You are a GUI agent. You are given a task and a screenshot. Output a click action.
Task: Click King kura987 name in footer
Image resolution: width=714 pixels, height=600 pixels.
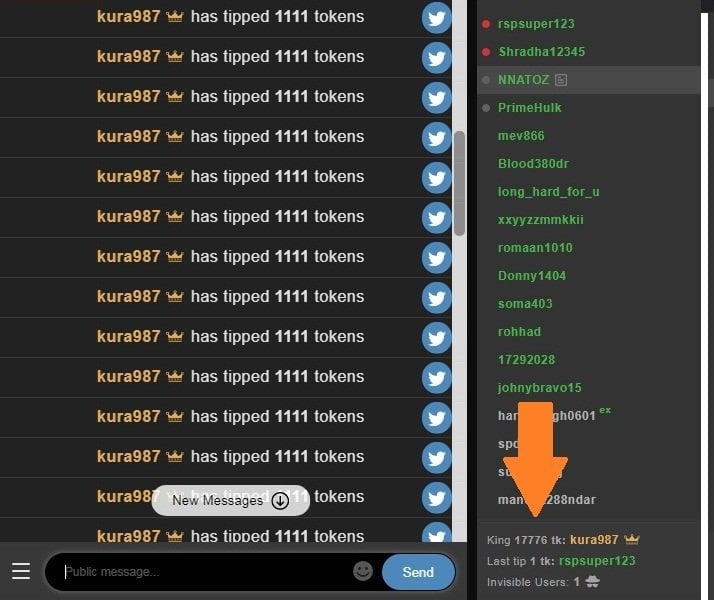click(594, 540)
